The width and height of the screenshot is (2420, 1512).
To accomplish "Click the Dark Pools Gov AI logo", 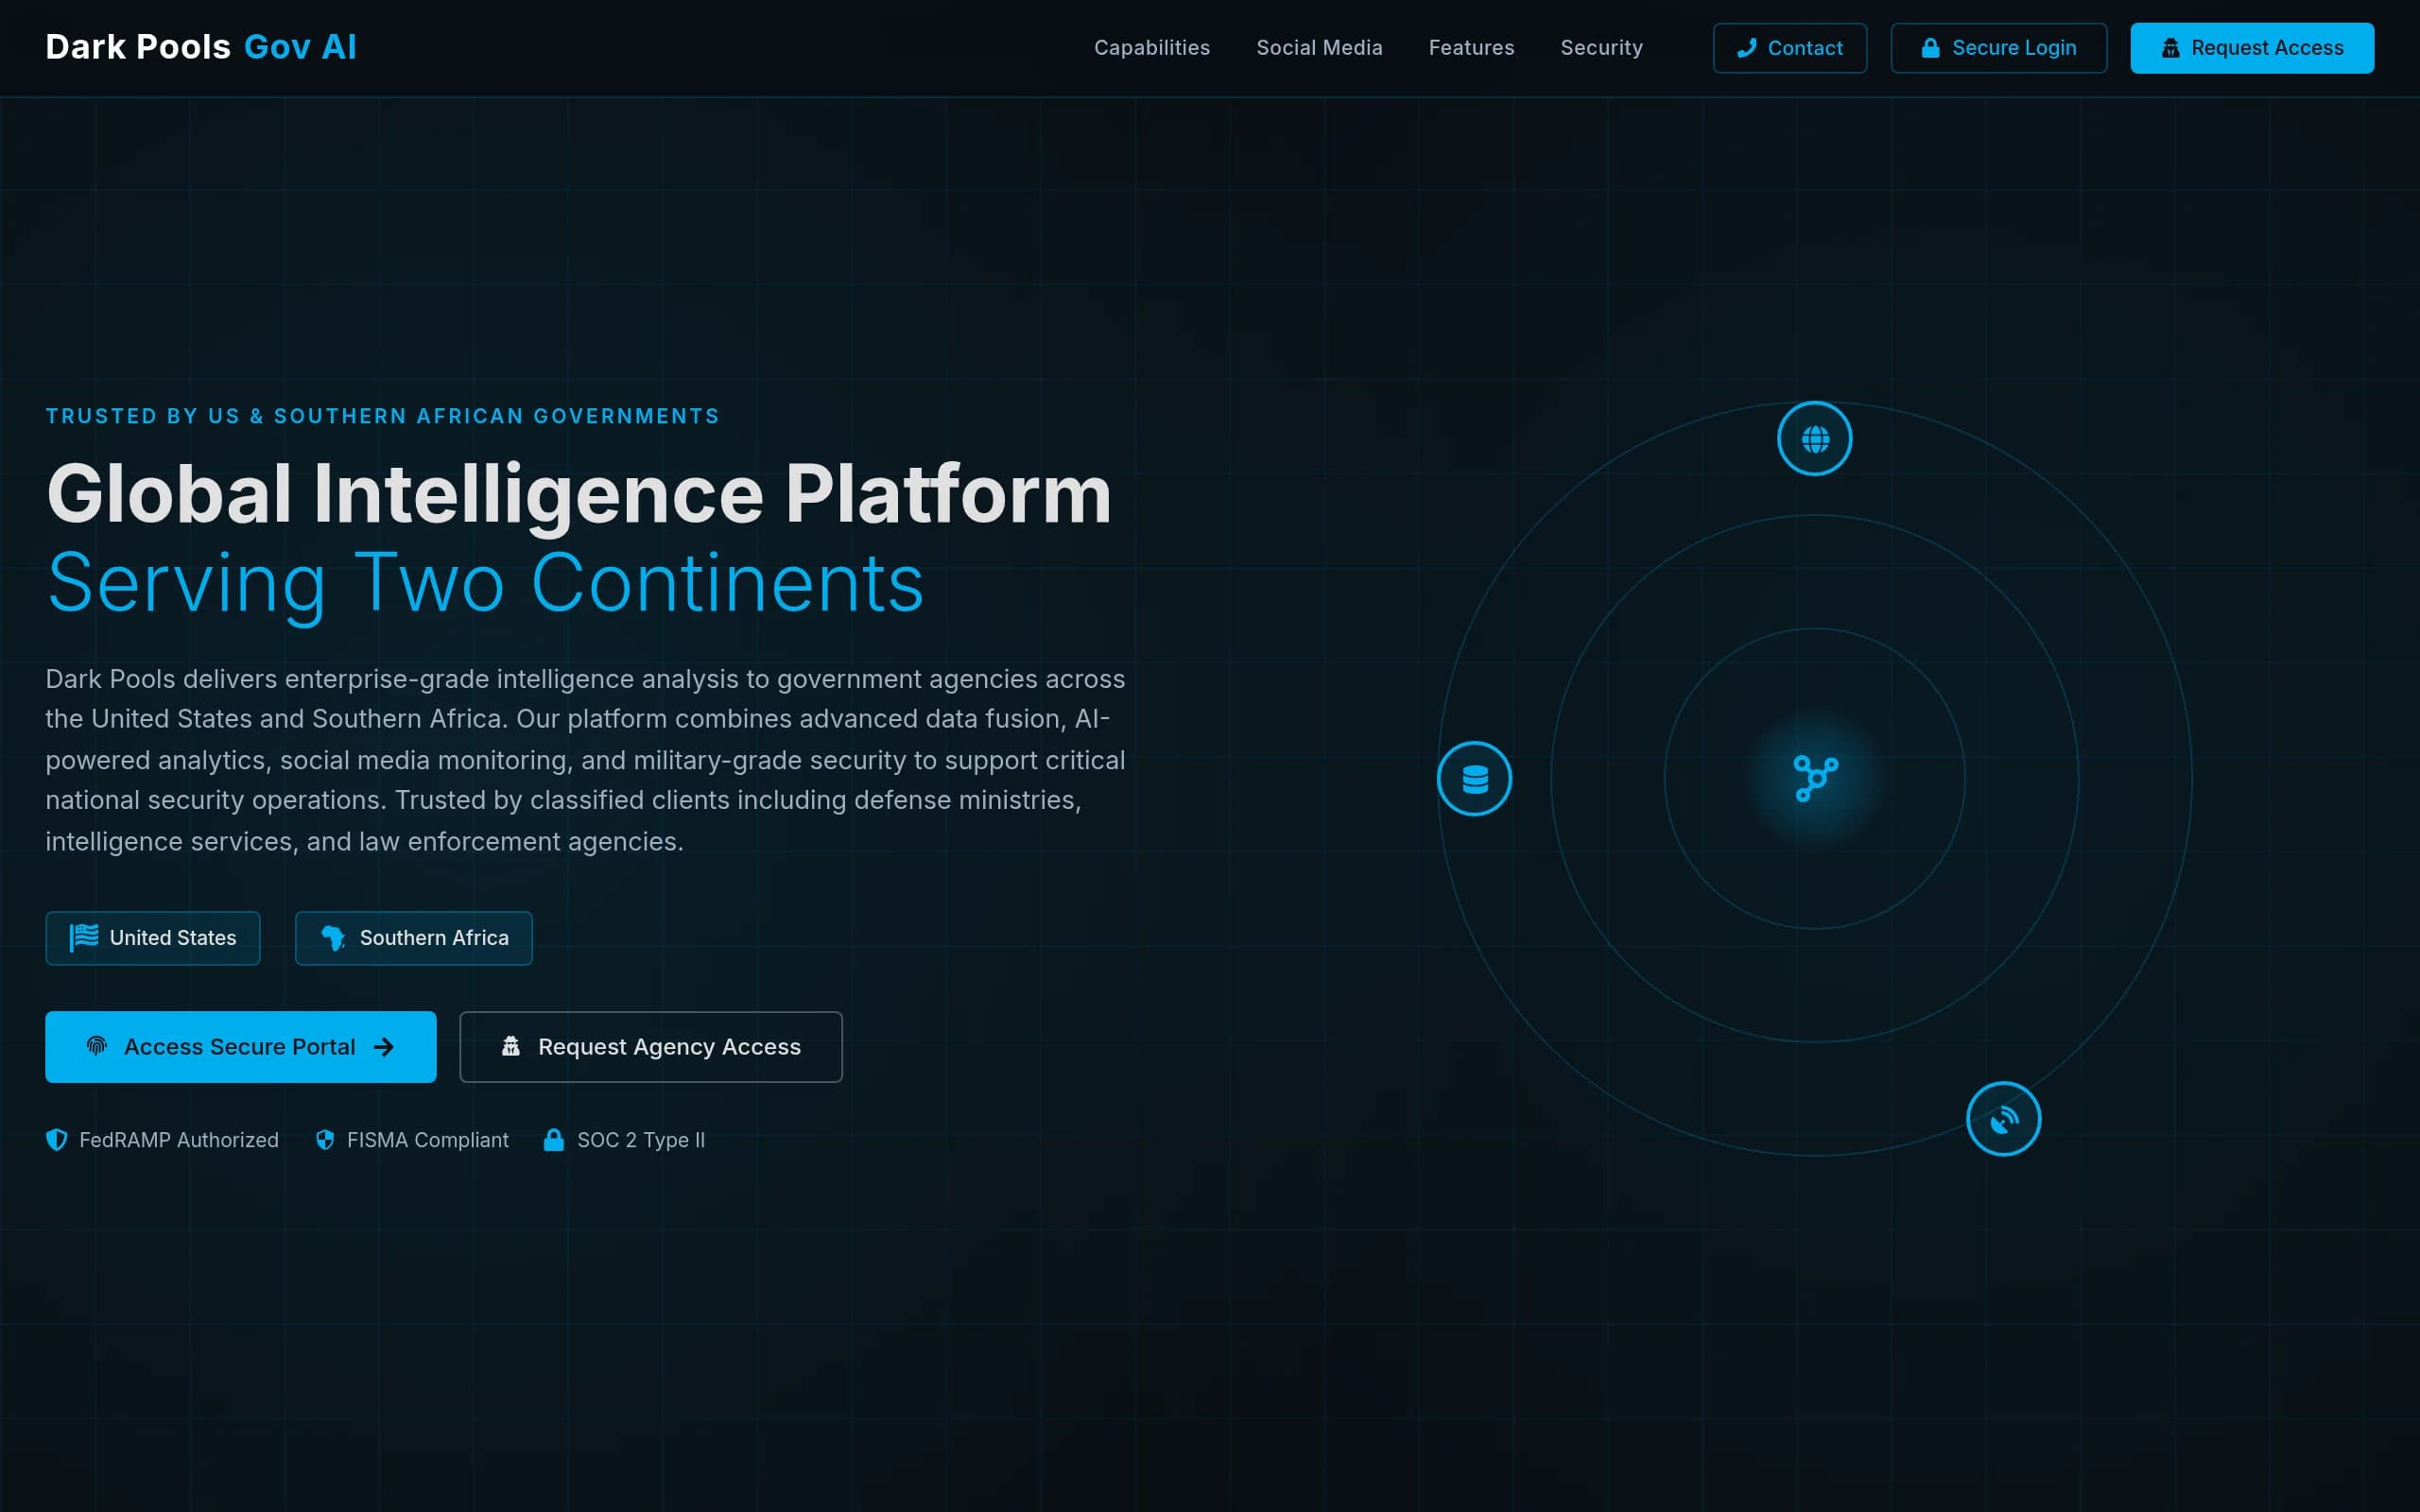I will pyautogui.click(x=201, y=47).
